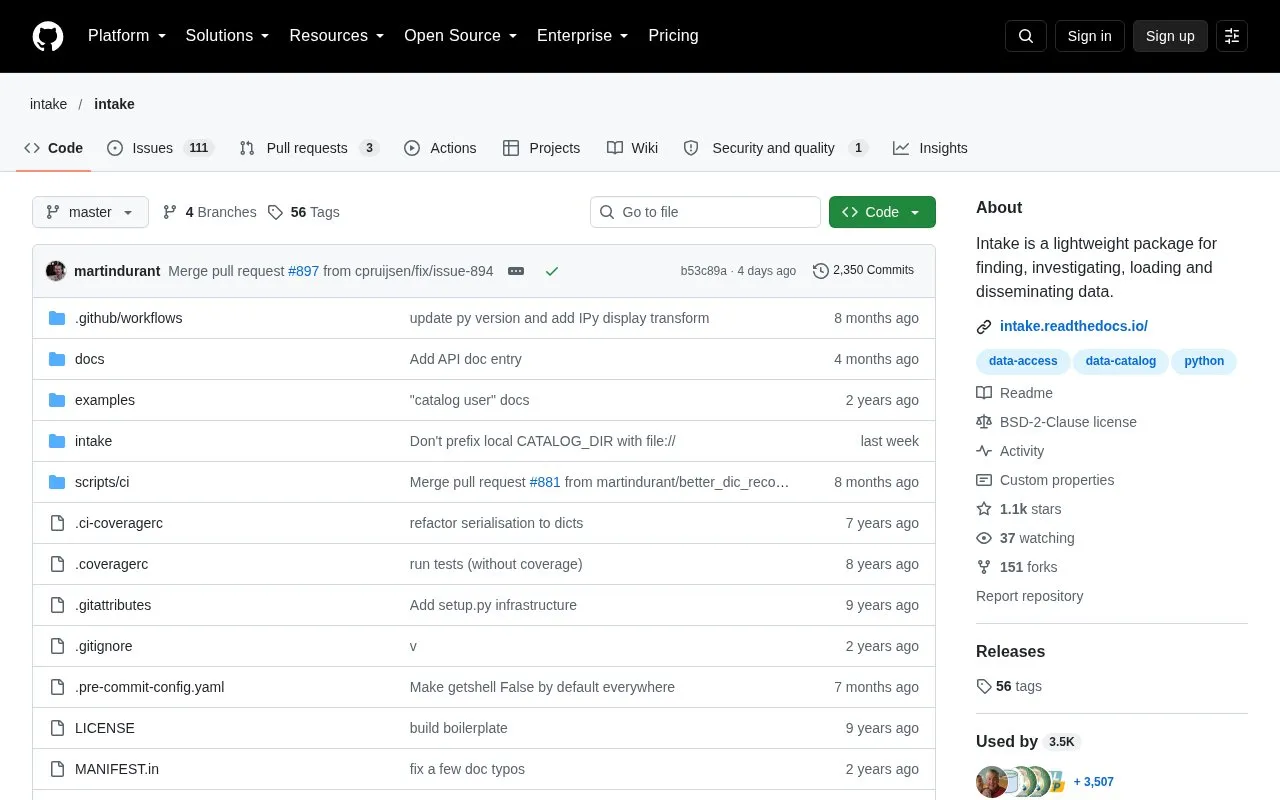Open the Activity link

[1010, 451]
